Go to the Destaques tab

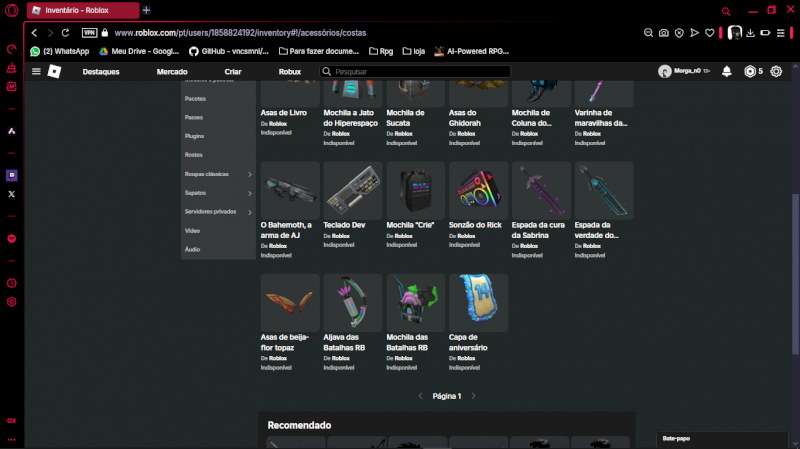[101, 72]
